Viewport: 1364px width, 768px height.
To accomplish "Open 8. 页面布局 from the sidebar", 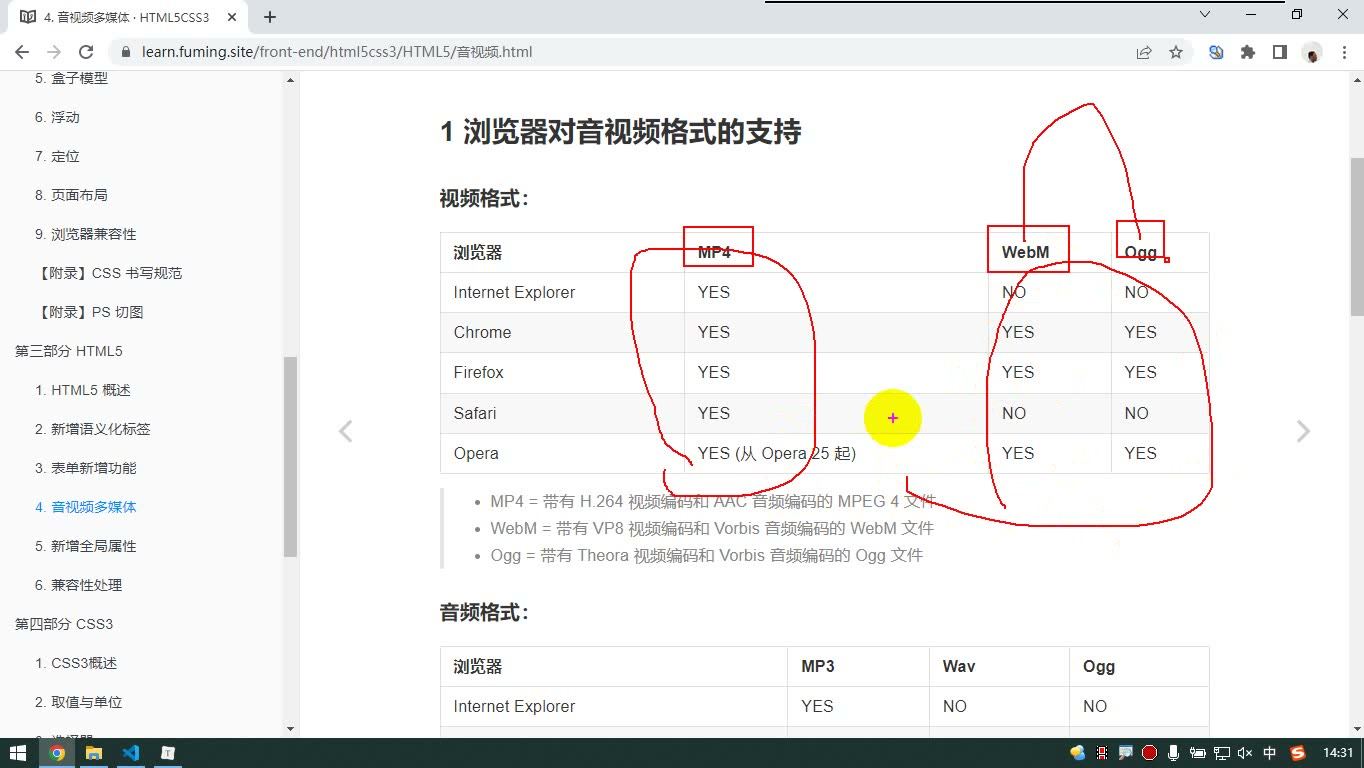I will (x=71, y=195).
